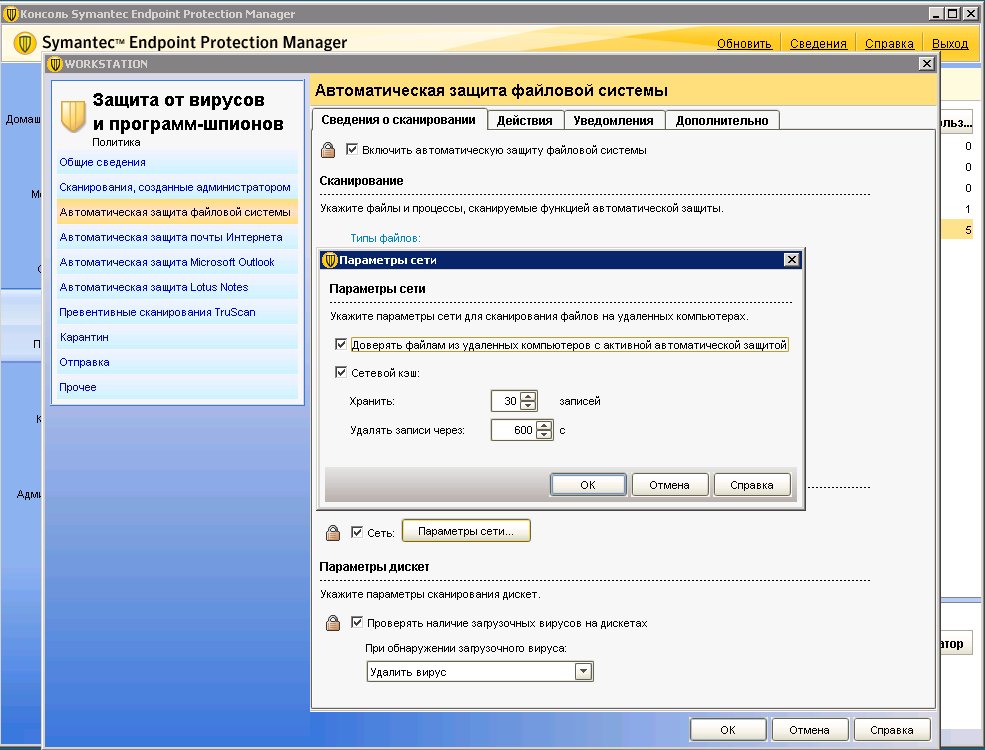Switch to the Сведения о сканировании tab
Image resolution: width=985 pixels, height=750 pixels.
coord(398,119)
